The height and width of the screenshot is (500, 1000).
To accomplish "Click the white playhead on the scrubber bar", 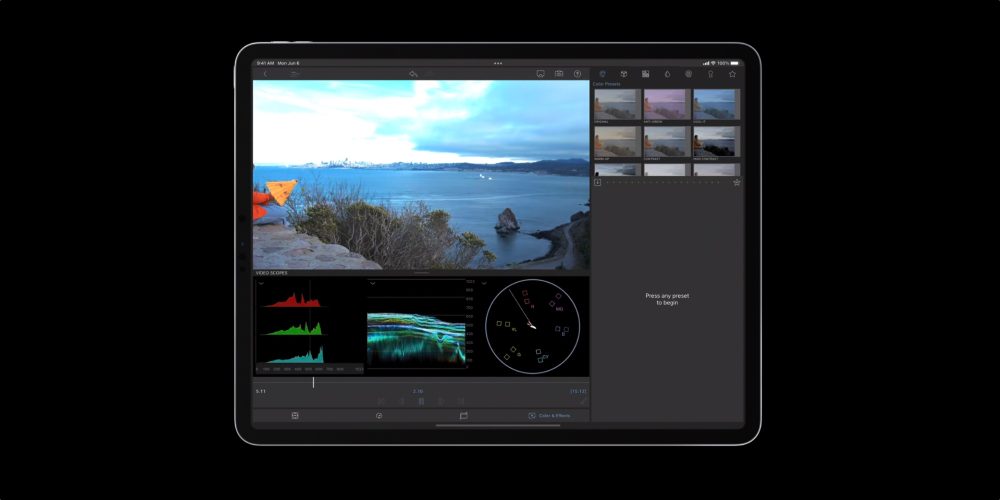I will pyautogui.click(x=313, y=382).
